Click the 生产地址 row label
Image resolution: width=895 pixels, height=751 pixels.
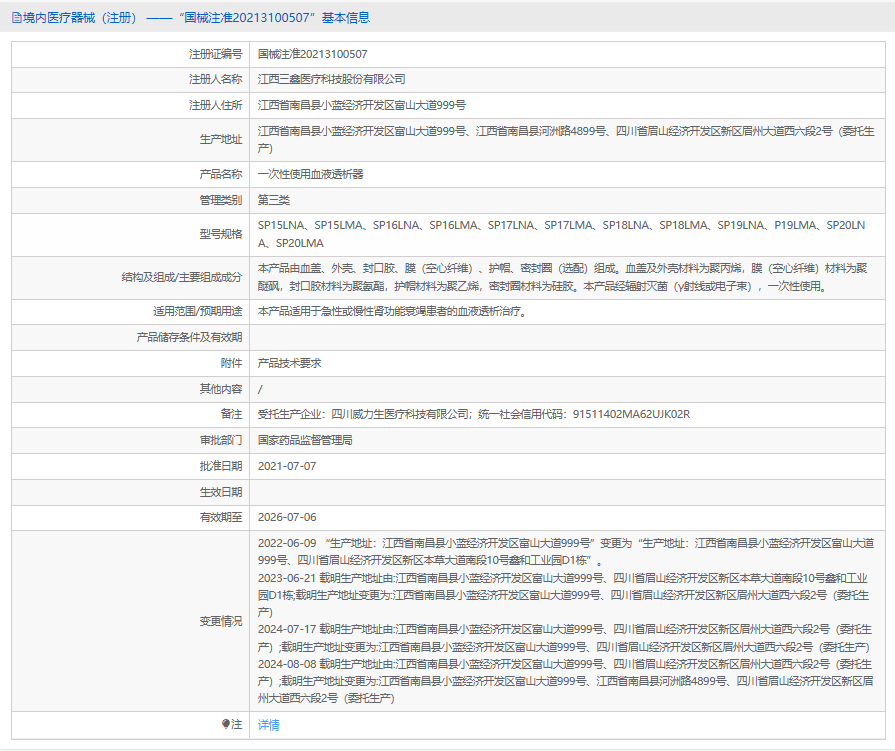click(x=220, y=139)
